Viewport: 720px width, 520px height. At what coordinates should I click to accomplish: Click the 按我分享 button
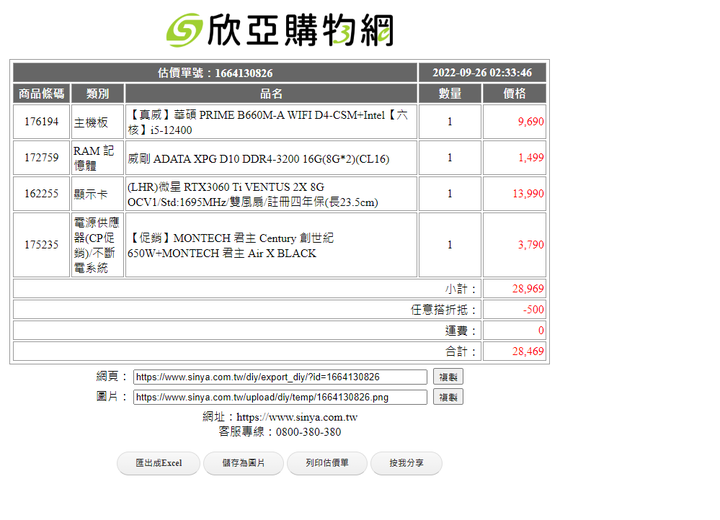pyautogui.click(x=406, y=463)
